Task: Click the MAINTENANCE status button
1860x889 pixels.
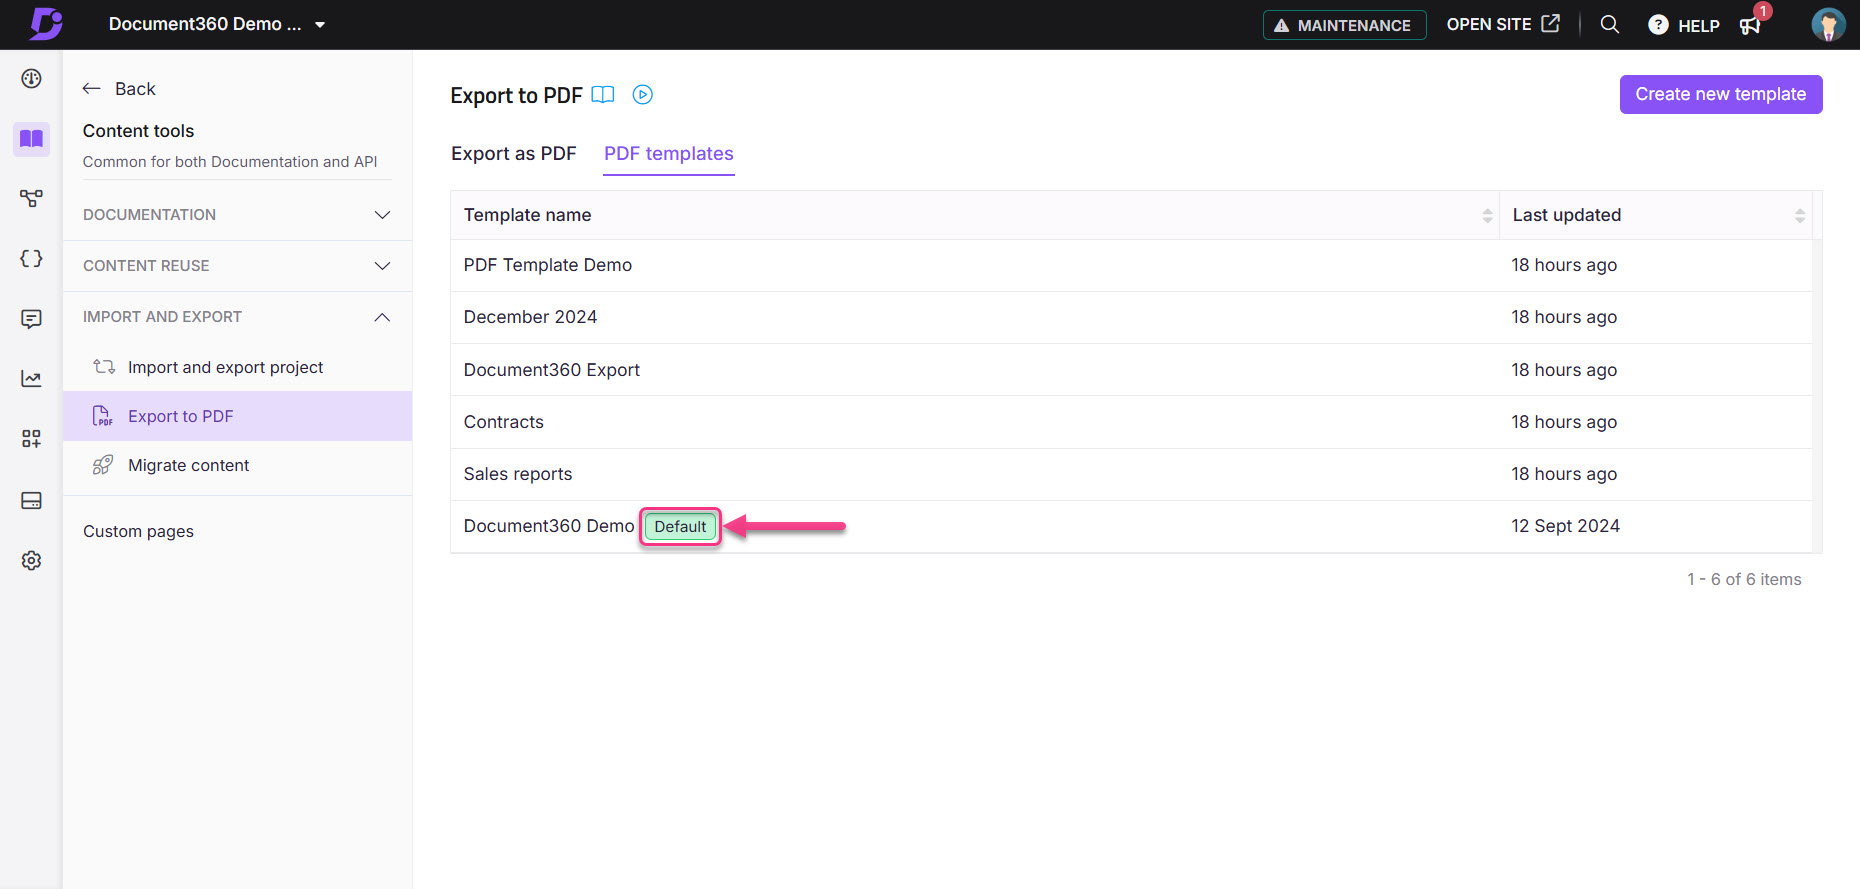Action: tap(1345, 25)
